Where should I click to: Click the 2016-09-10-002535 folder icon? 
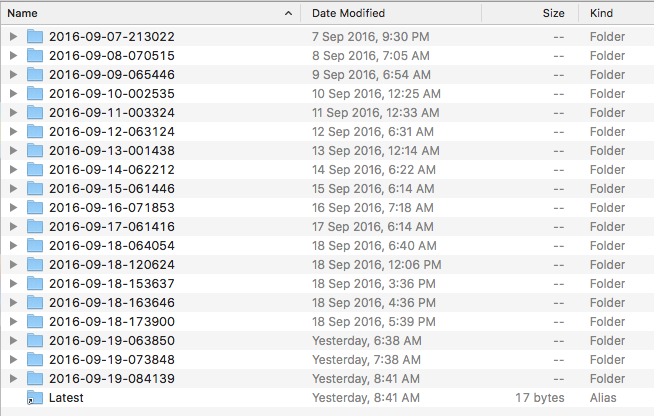(35, 94)
